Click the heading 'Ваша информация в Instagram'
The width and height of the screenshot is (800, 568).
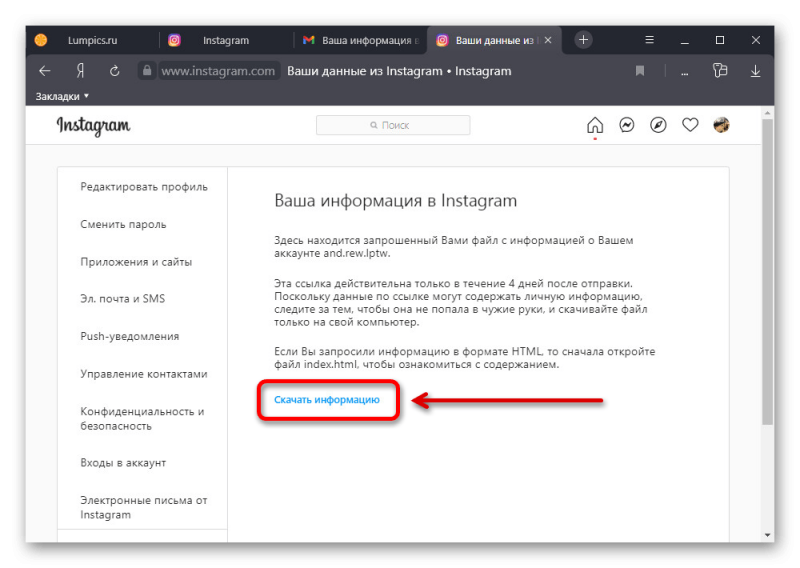(395, 201)
